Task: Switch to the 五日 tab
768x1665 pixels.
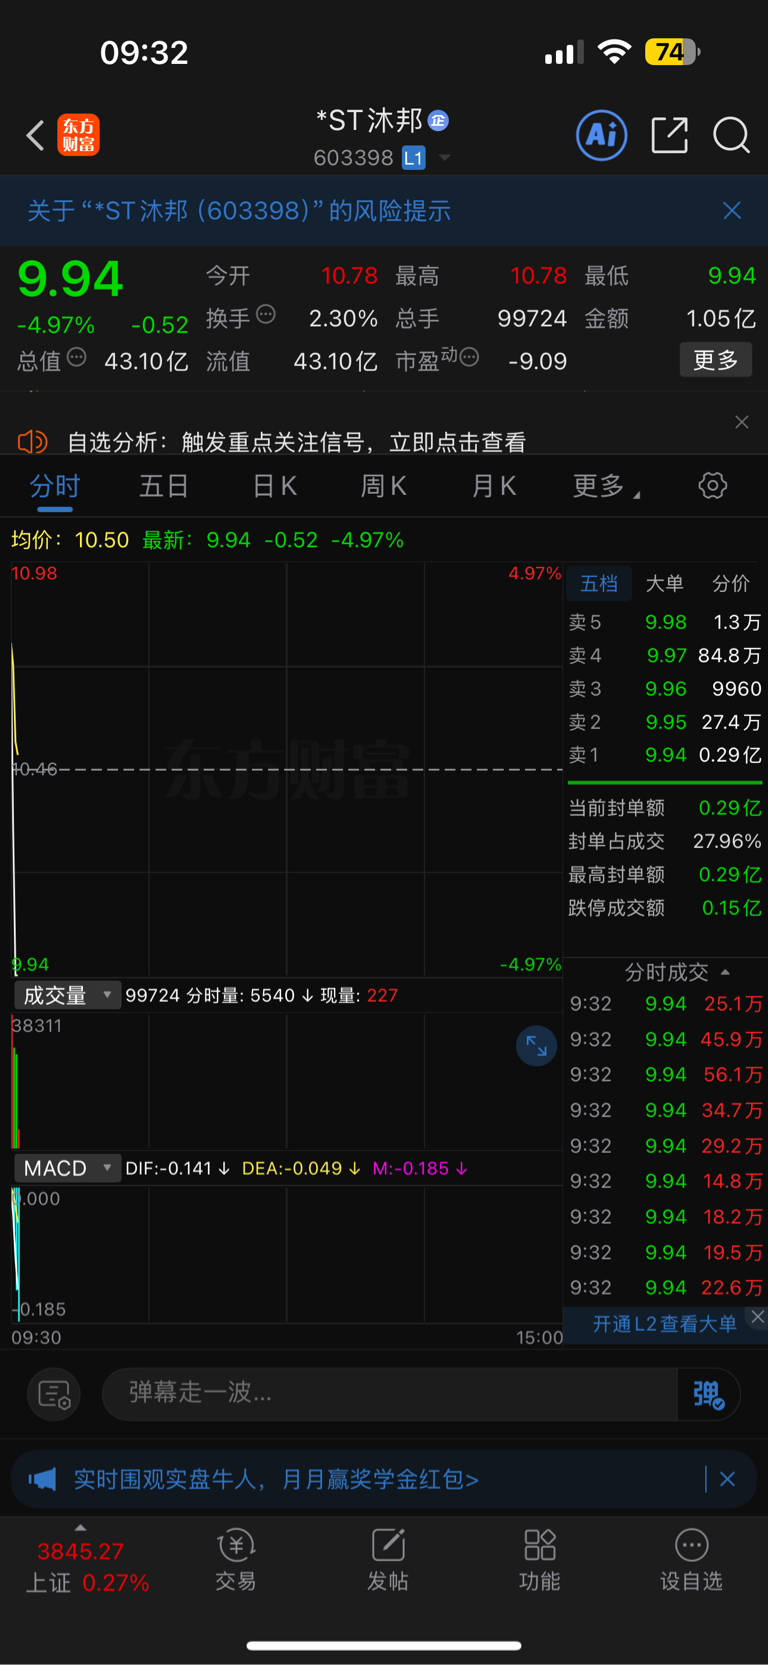Action: tap(165, 486)
